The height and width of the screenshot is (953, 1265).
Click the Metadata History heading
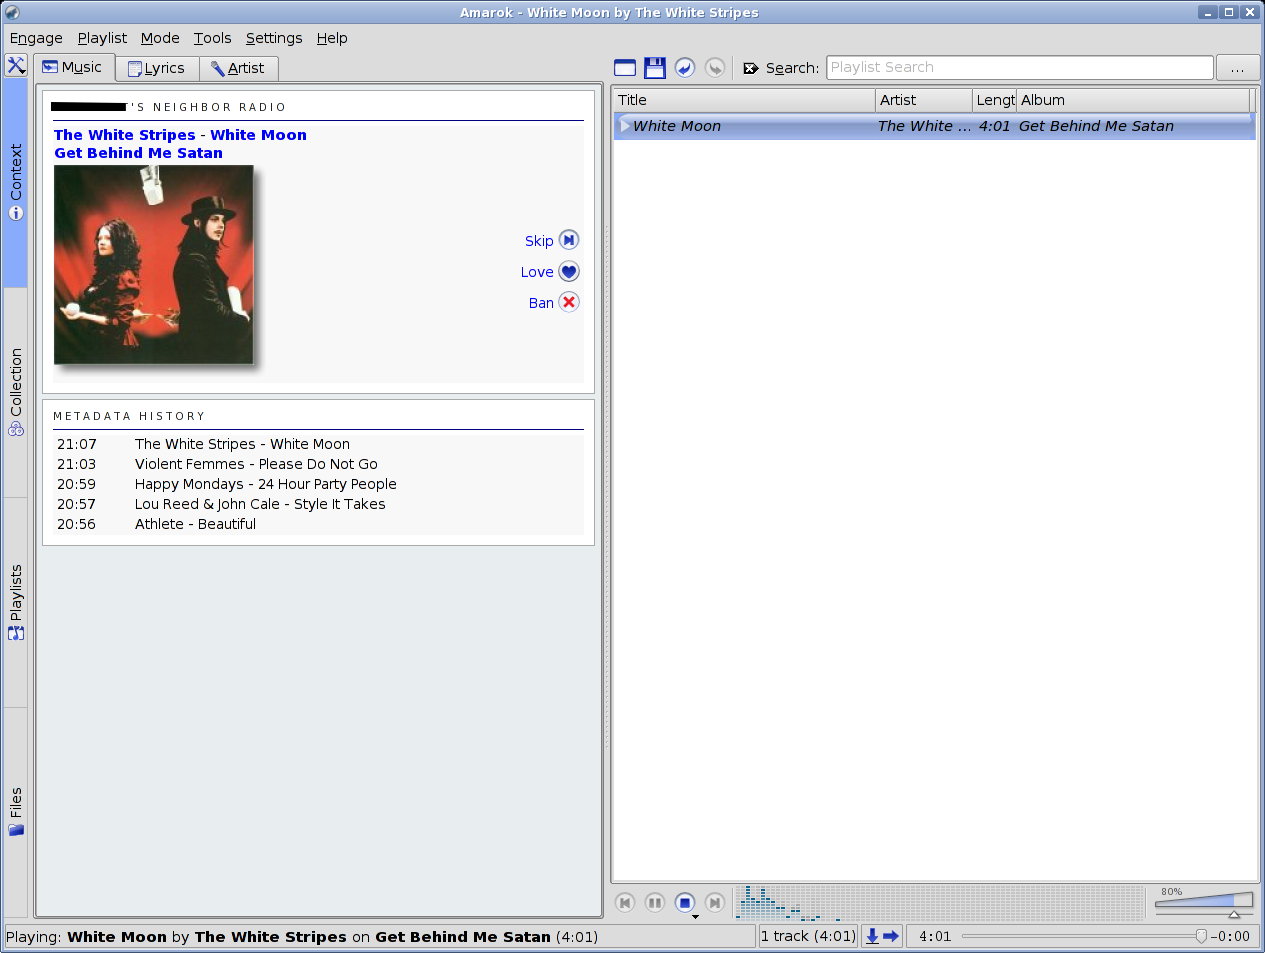pos(129,416)
